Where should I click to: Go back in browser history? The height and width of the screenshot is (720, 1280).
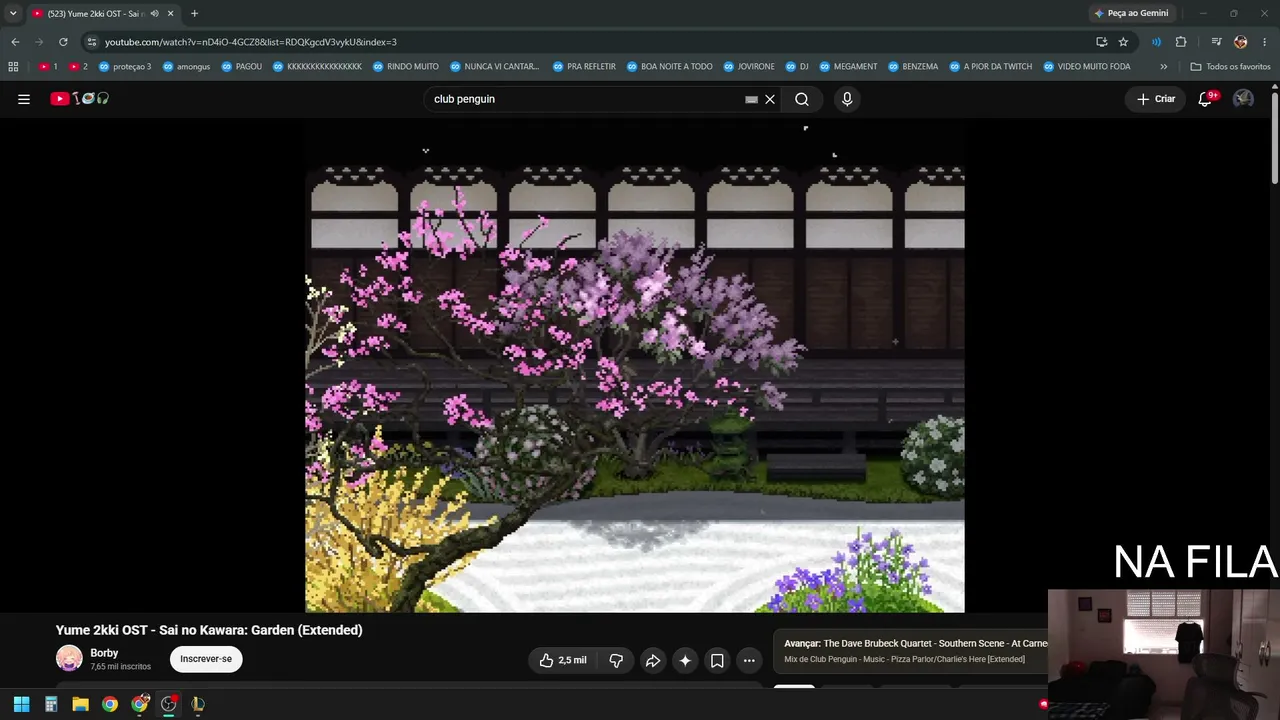[x=15, y=42]
